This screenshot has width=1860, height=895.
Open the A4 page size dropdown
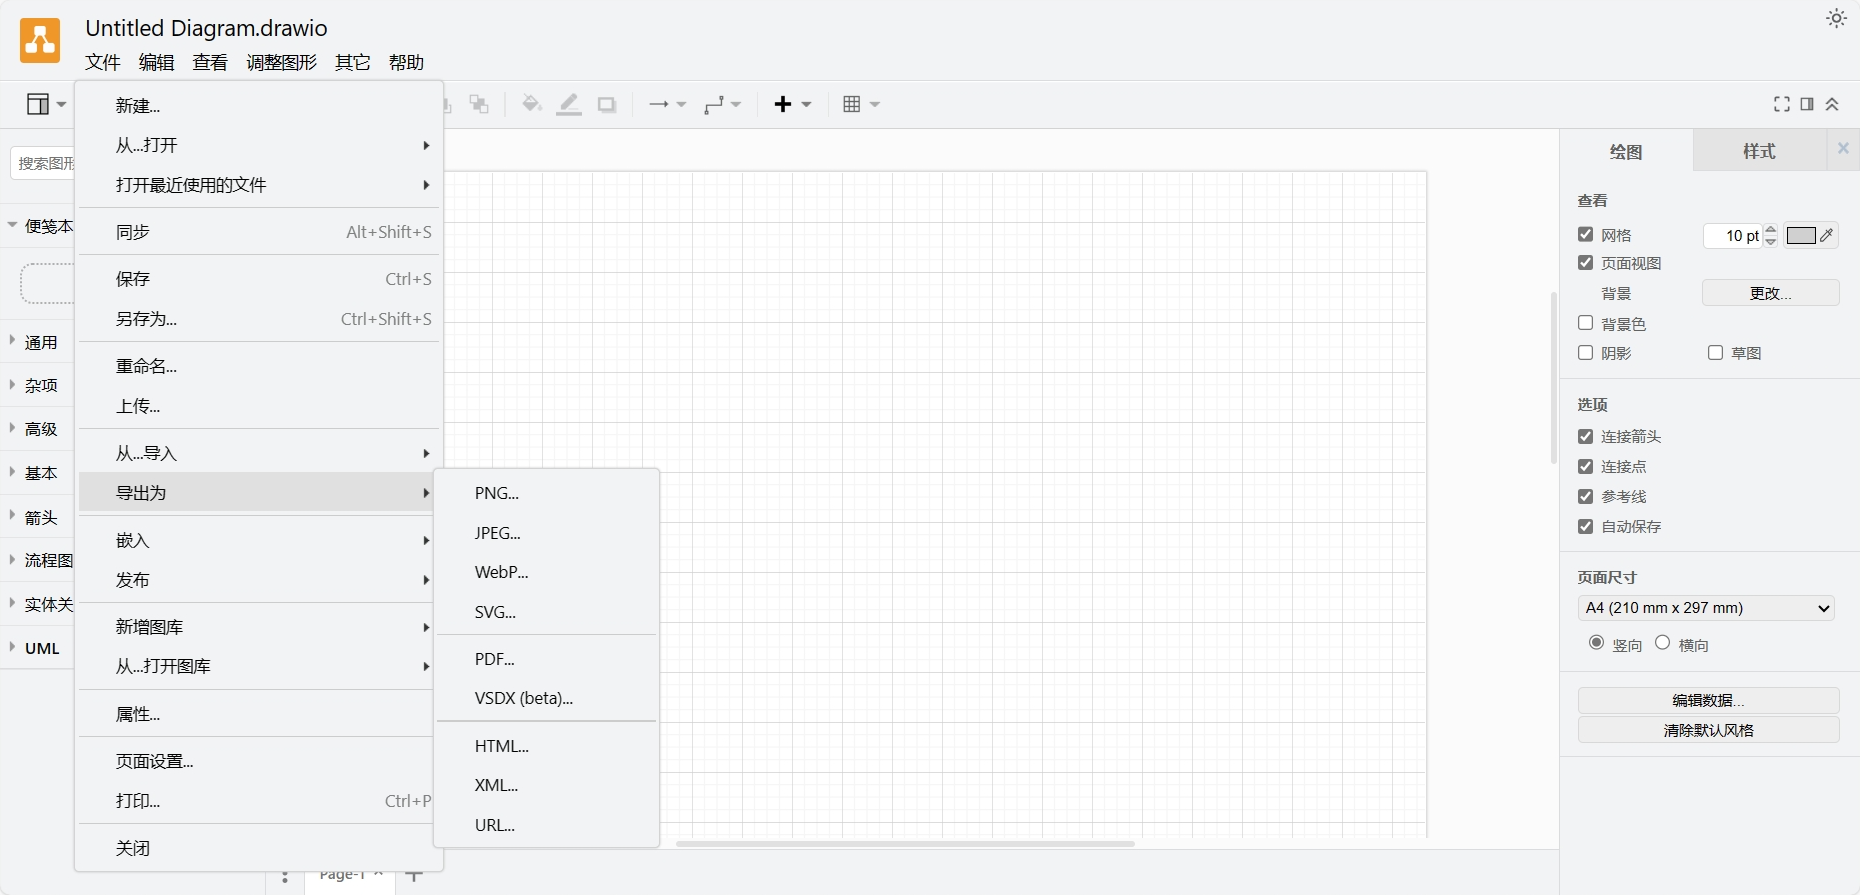point(1706,608)
